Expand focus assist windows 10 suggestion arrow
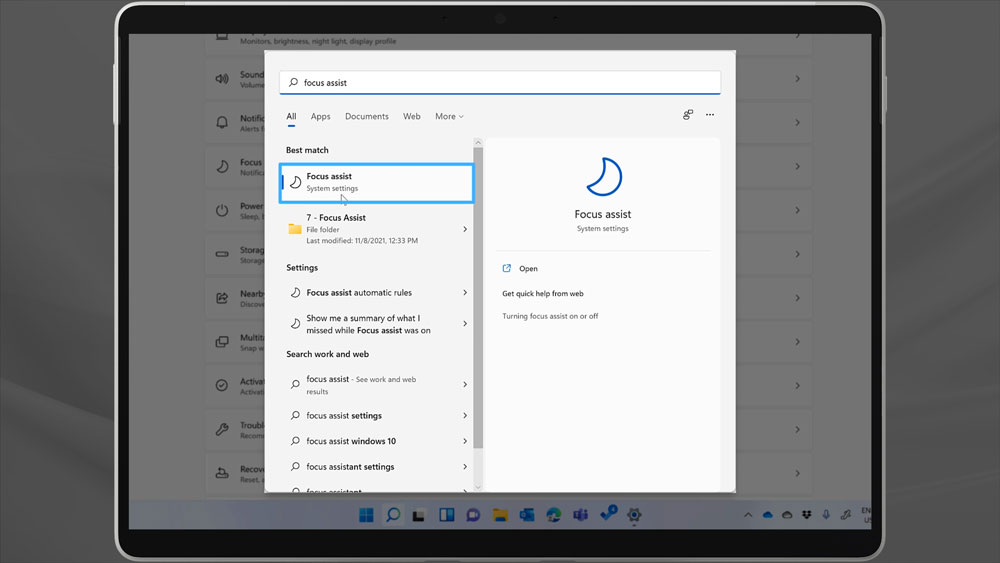Screen dimensions: 1000x563 click(x=465, y=441)
